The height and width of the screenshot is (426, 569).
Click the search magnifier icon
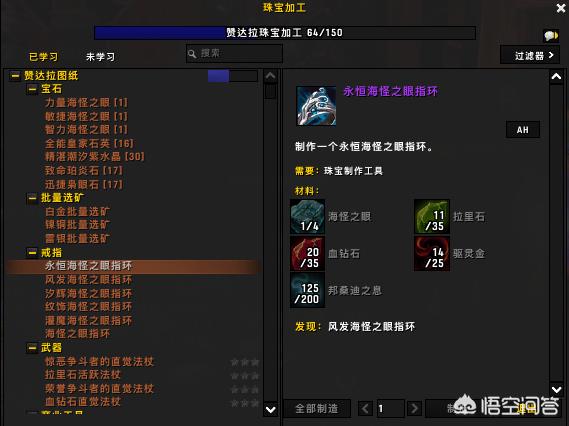pyautogui.click(x=192, y=54)
